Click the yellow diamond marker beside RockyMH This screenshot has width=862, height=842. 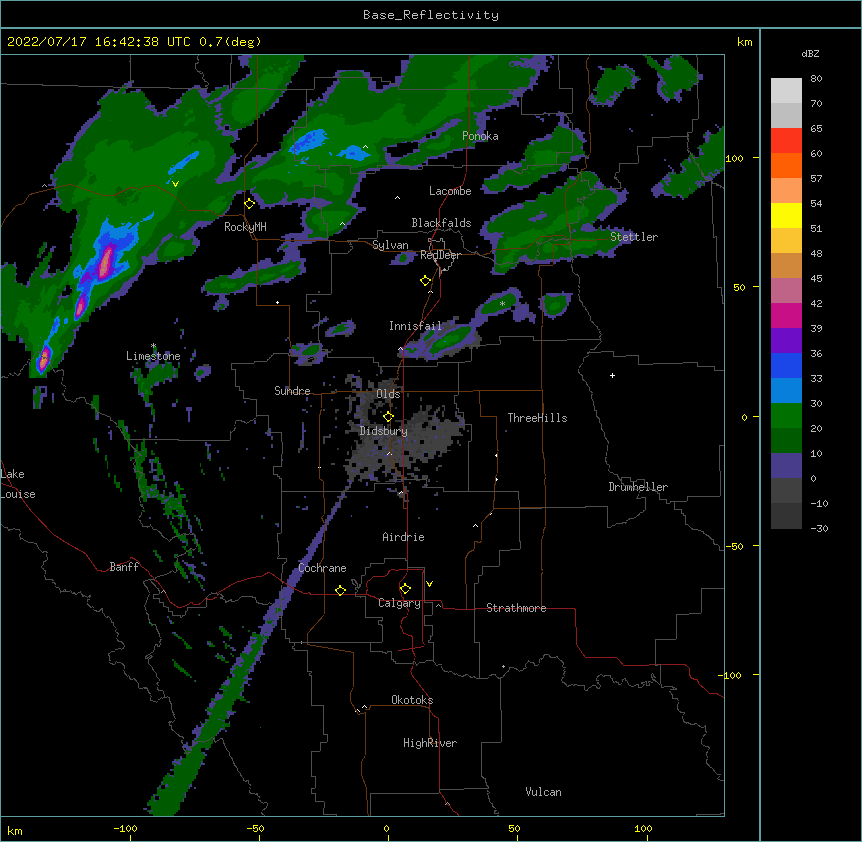pos(249,204)
